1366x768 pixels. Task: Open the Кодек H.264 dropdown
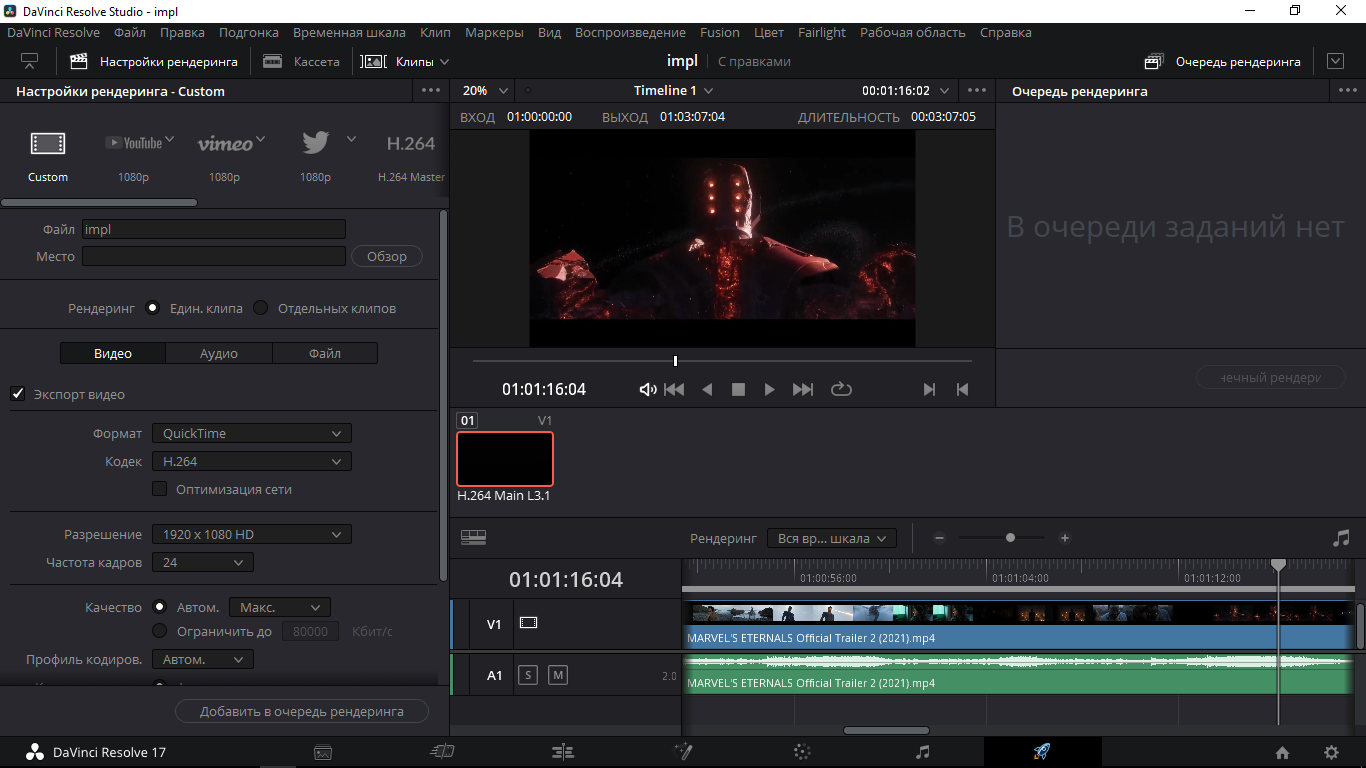click(x=252, y=461)
